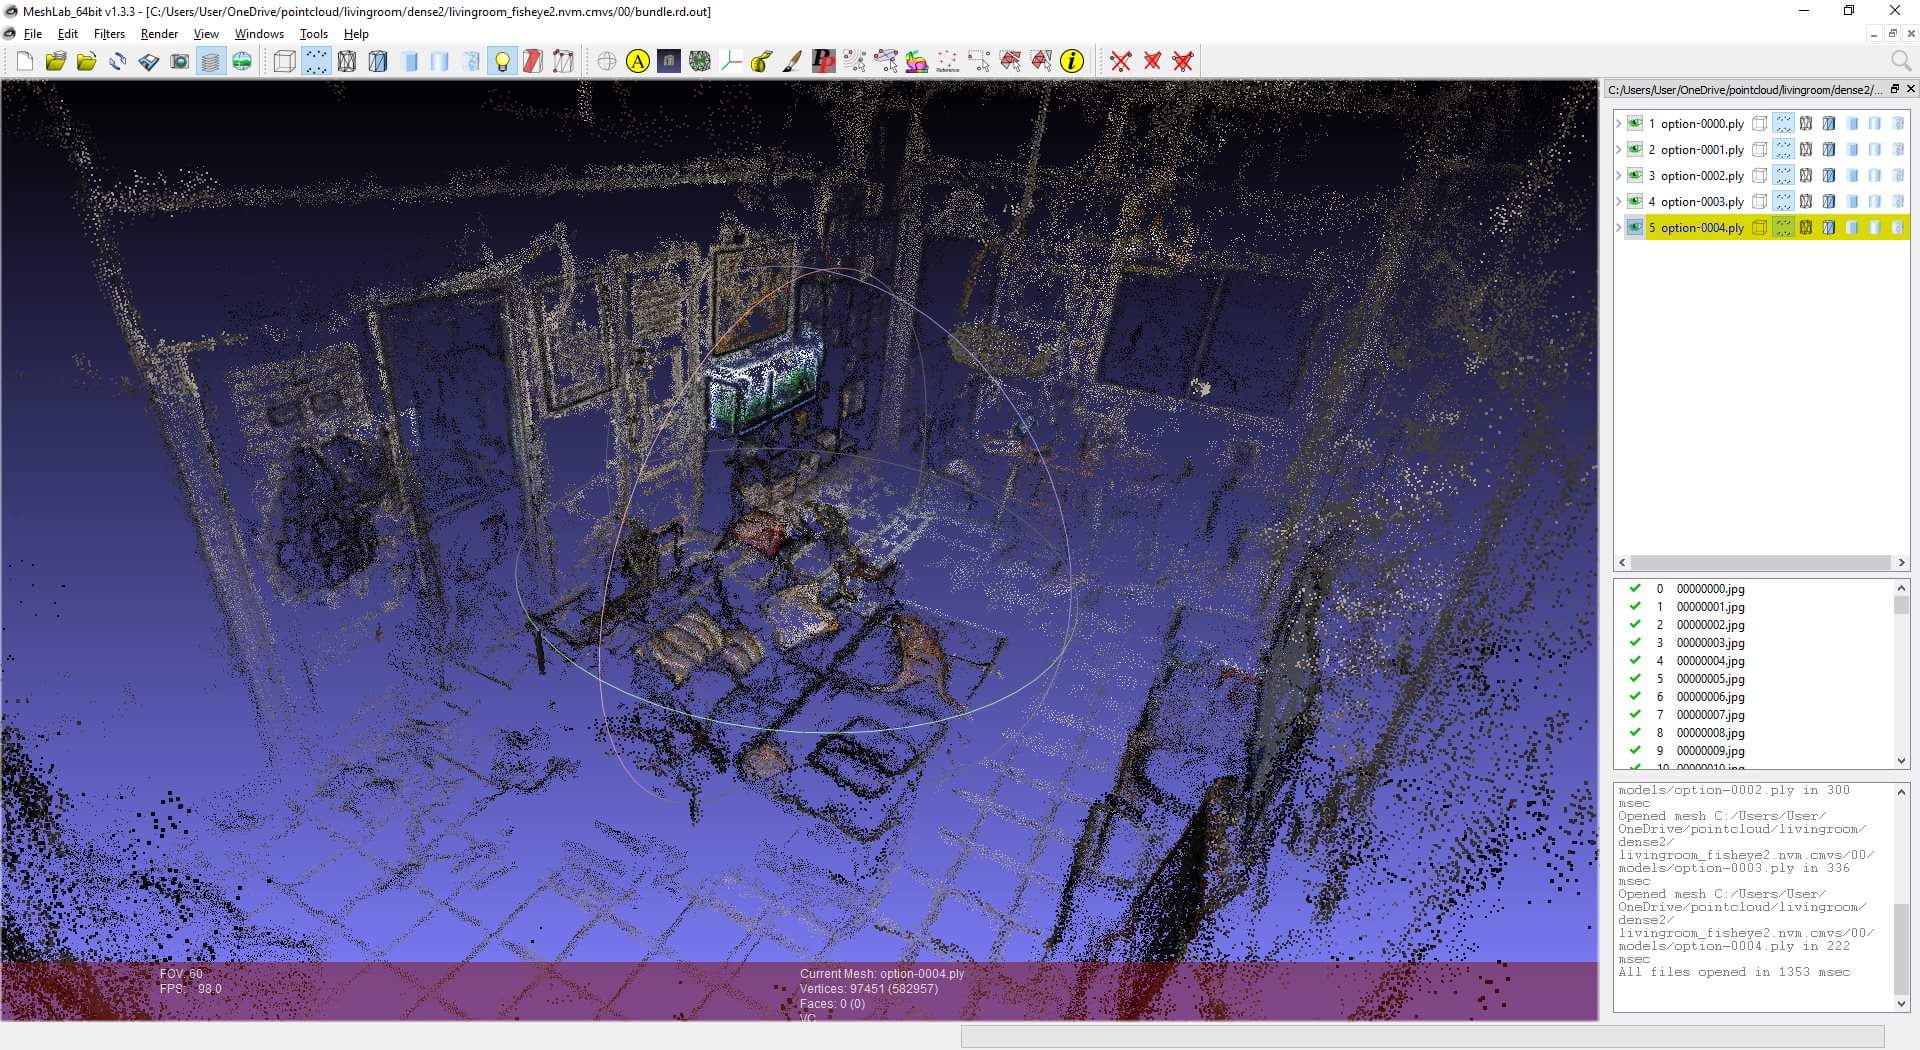Open the Tools menu
The height and width of the screenshot is (1050, 1920).
[314, 34]
